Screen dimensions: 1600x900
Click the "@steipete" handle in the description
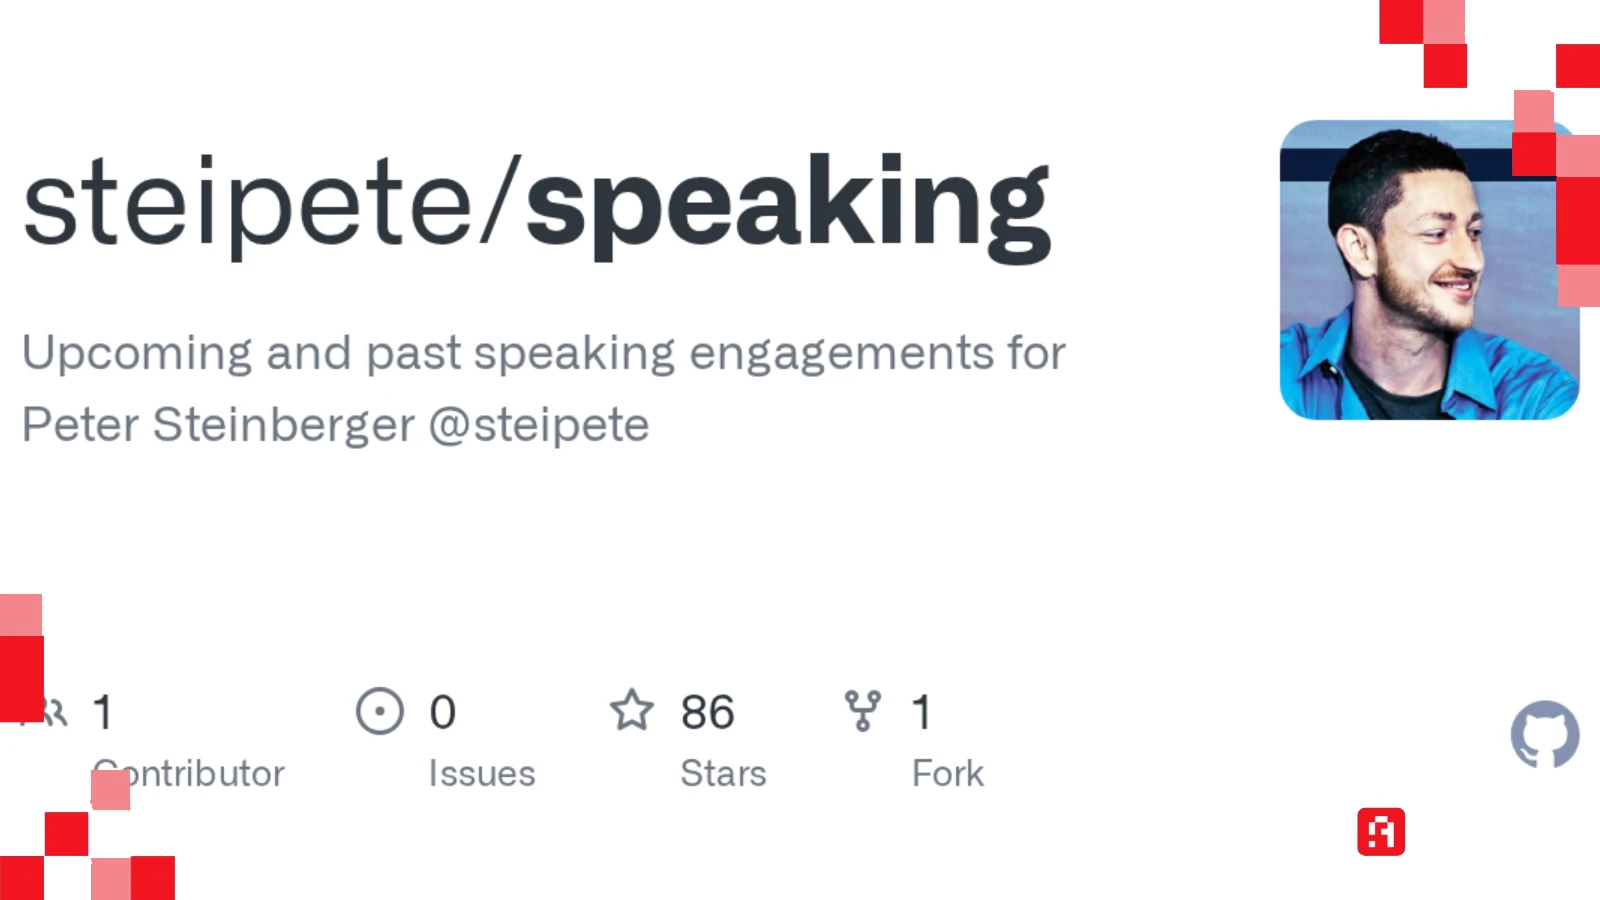(x=539, y=425)
